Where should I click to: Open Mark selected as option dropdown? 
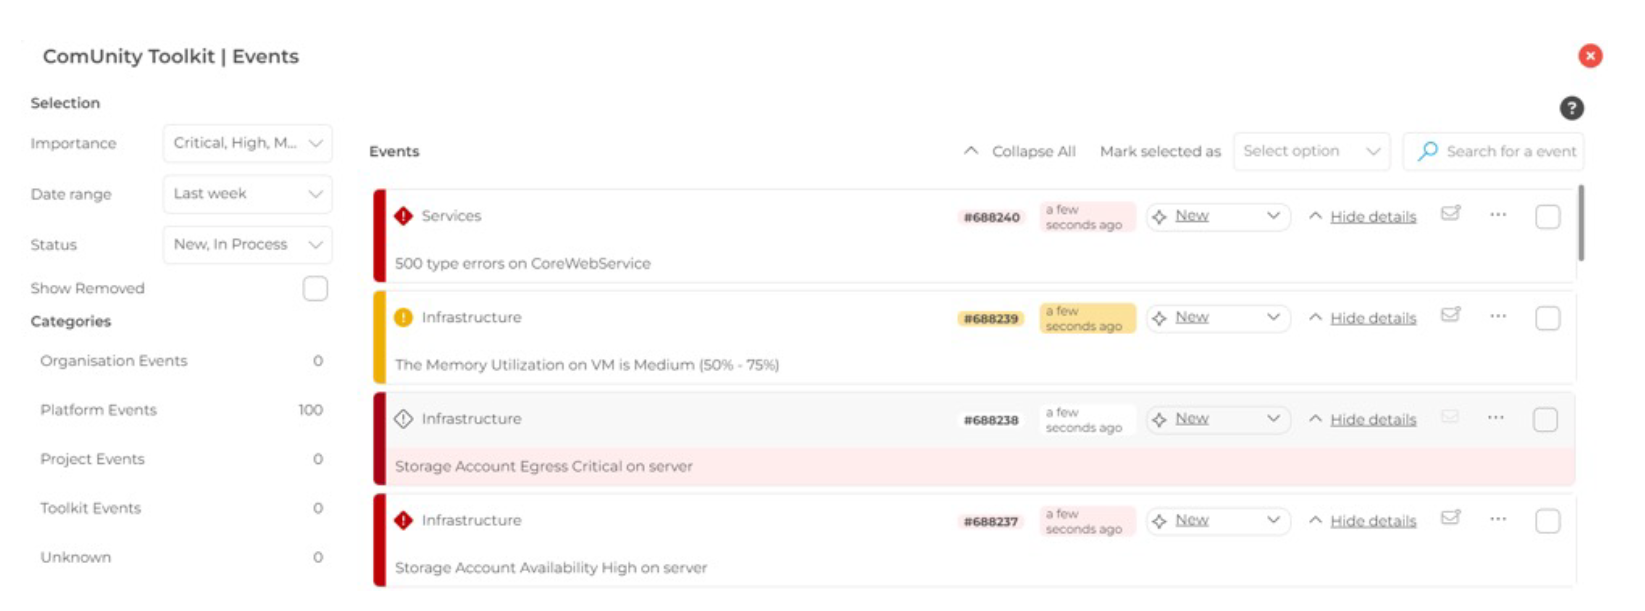point(1311,152)
